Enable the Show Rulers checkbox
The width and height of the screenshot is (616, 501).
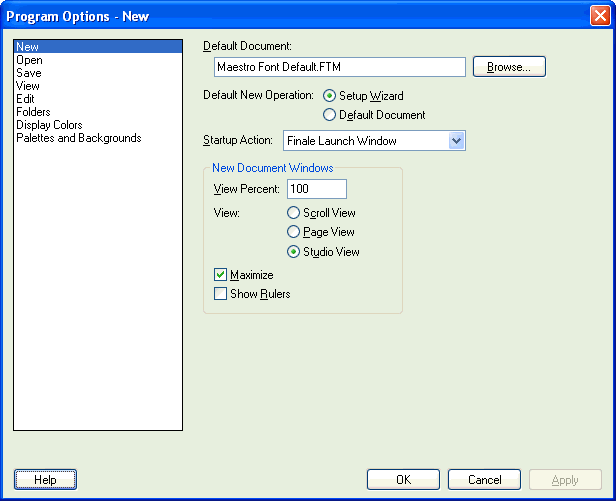pos(221,294)
